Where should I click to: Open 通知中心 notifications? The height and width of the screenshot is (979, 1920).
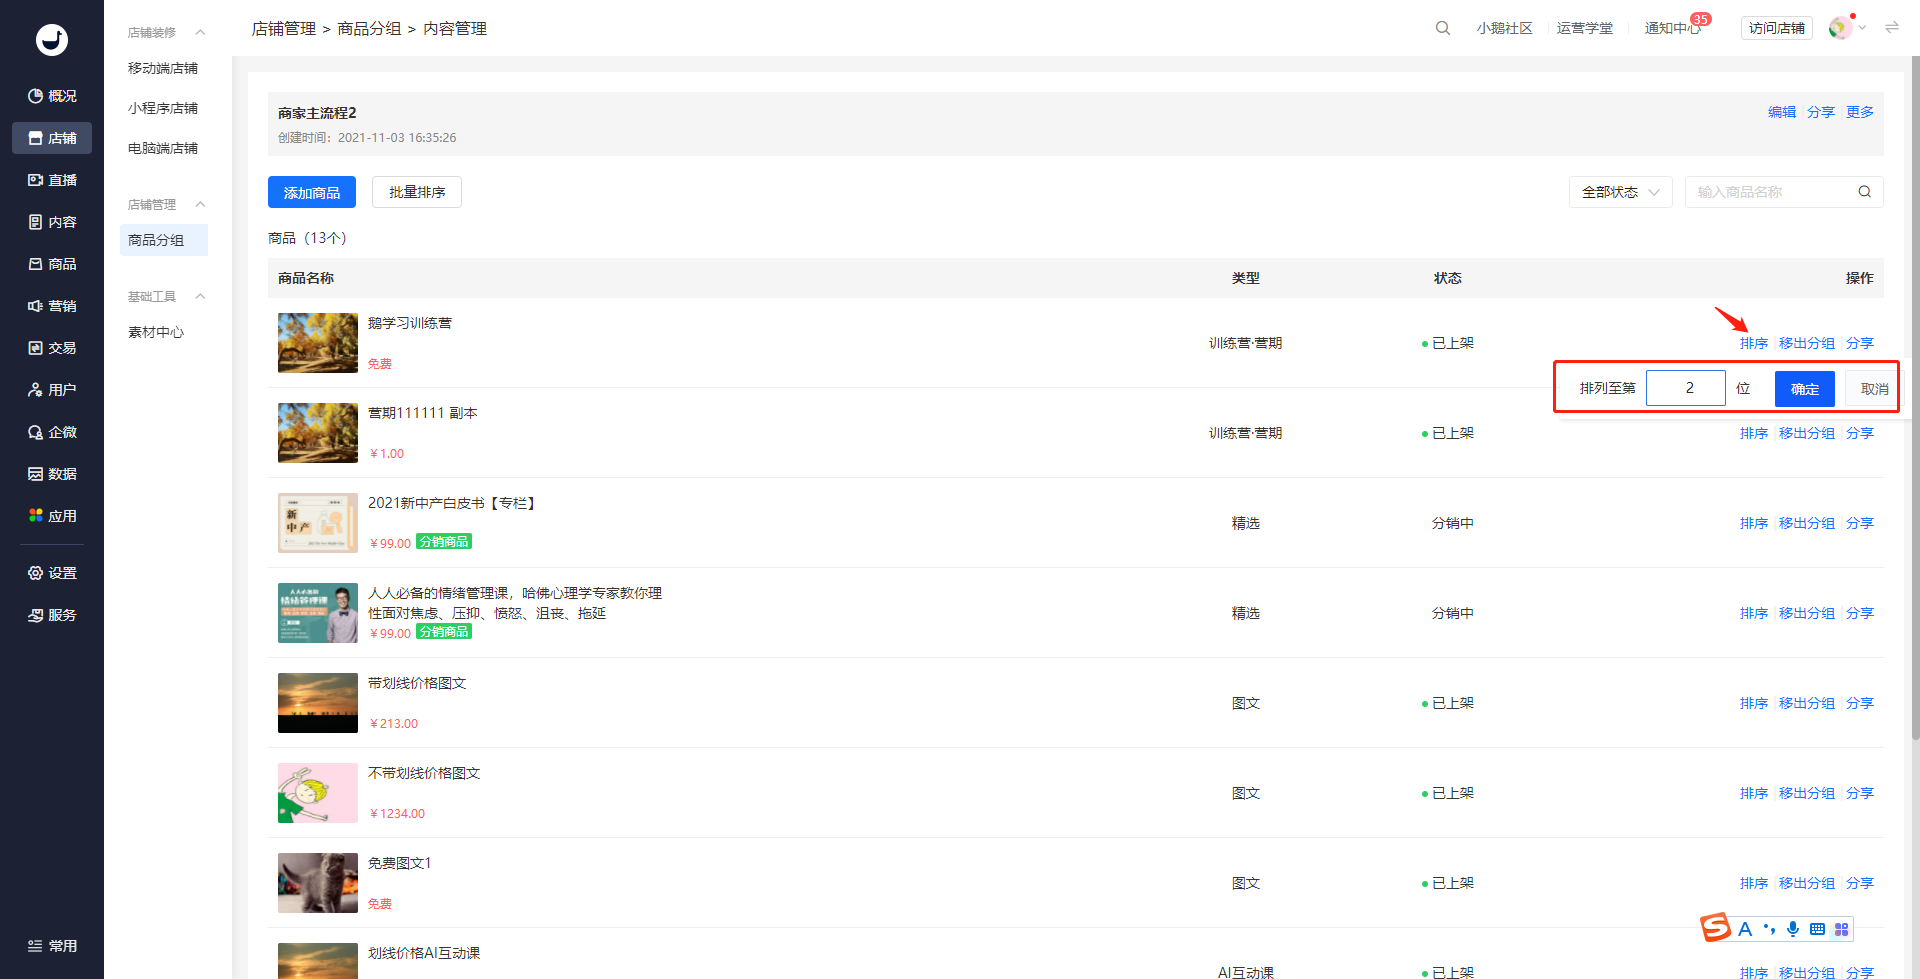click(1673, 28)
